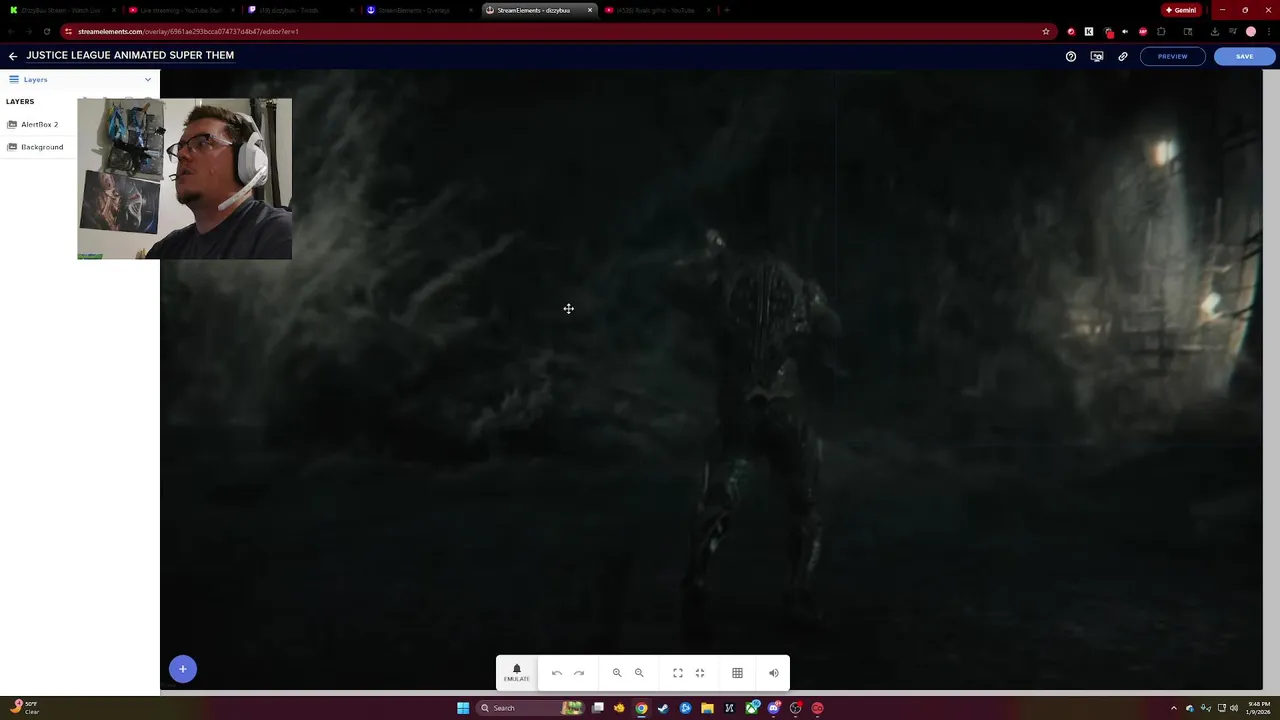This screenshot has height=720, width=1280.
Task: Undo the last editor action
Action: coord(557,673)
